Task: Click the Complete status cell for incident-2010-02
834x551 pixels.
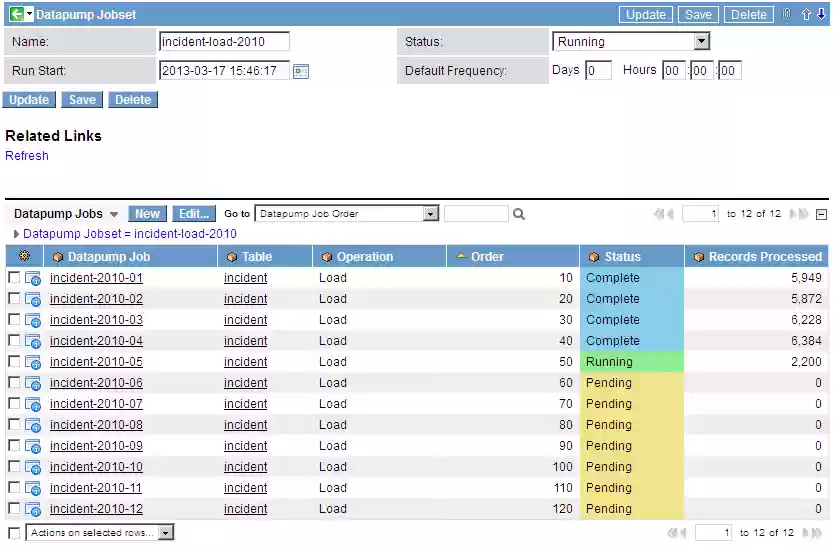Action: point(632,299)
